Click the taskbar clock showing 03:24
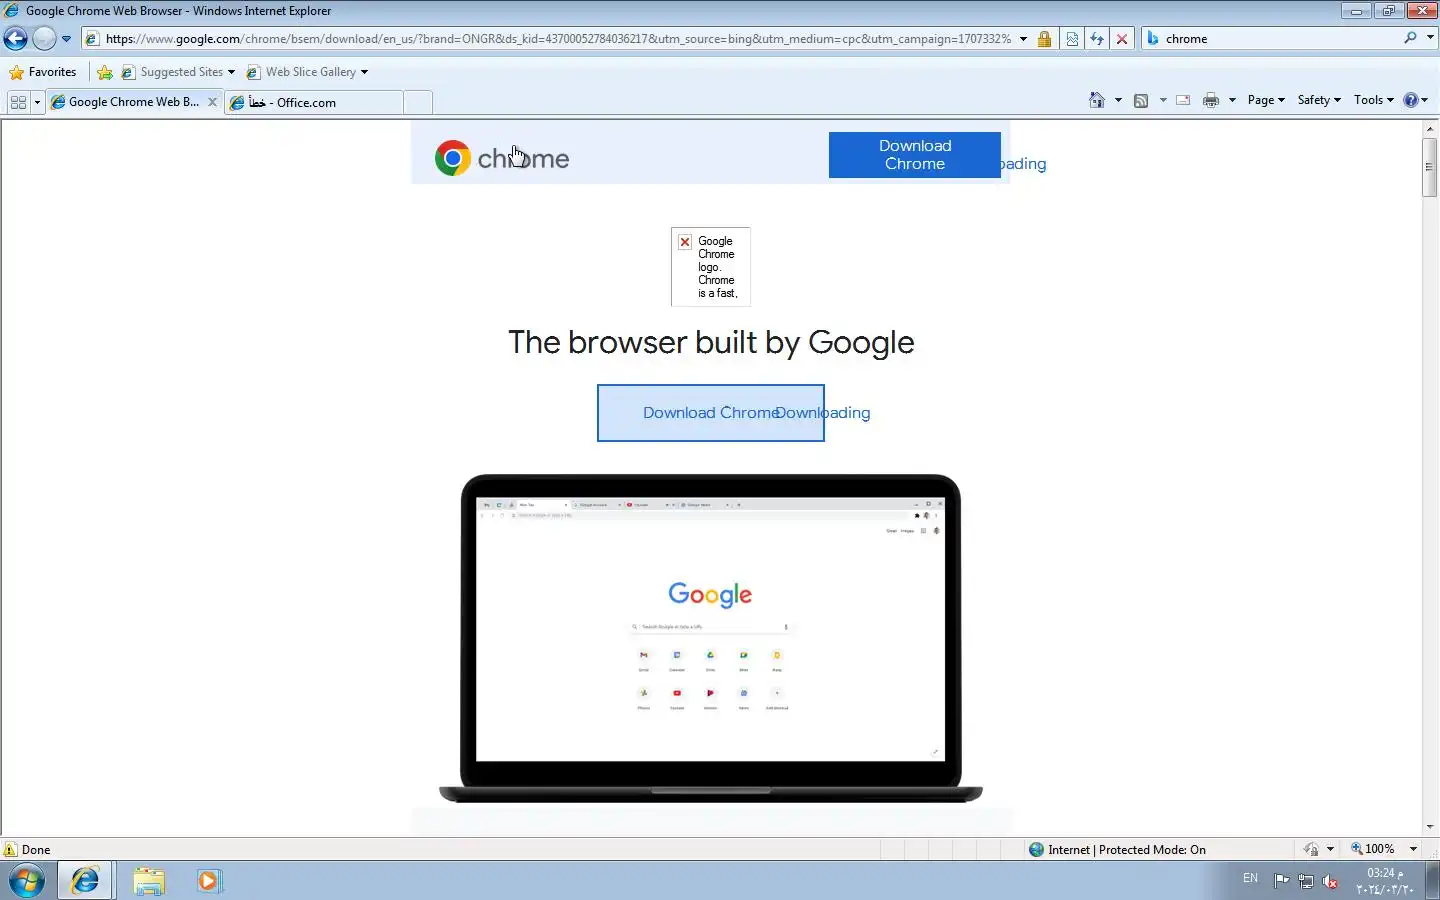The height and width of the screenshot is (900, 1440). pos(1384,881)
